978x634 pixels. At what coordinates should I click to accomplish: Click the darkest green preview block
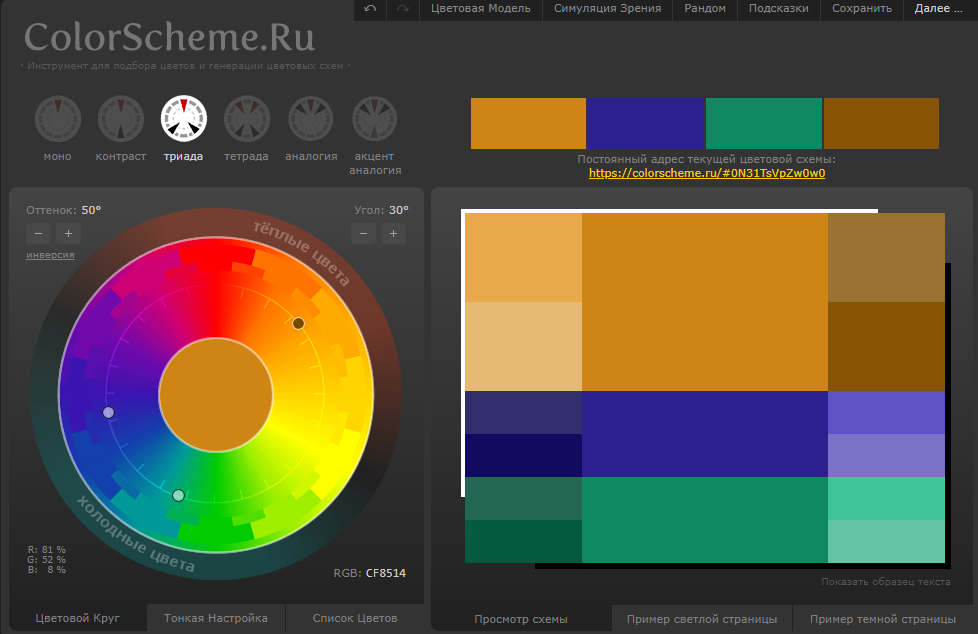point(523,541)
